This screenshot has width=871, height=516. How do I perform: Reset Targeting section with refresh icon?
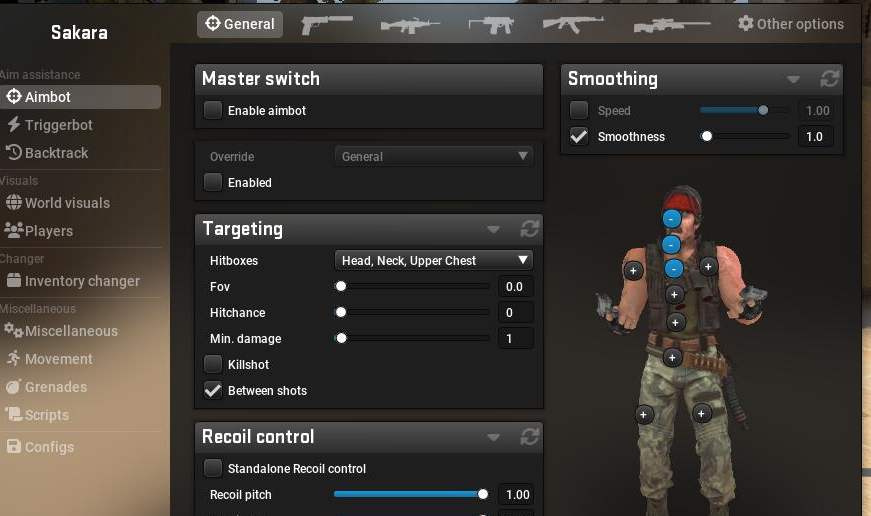pos(529,228)
